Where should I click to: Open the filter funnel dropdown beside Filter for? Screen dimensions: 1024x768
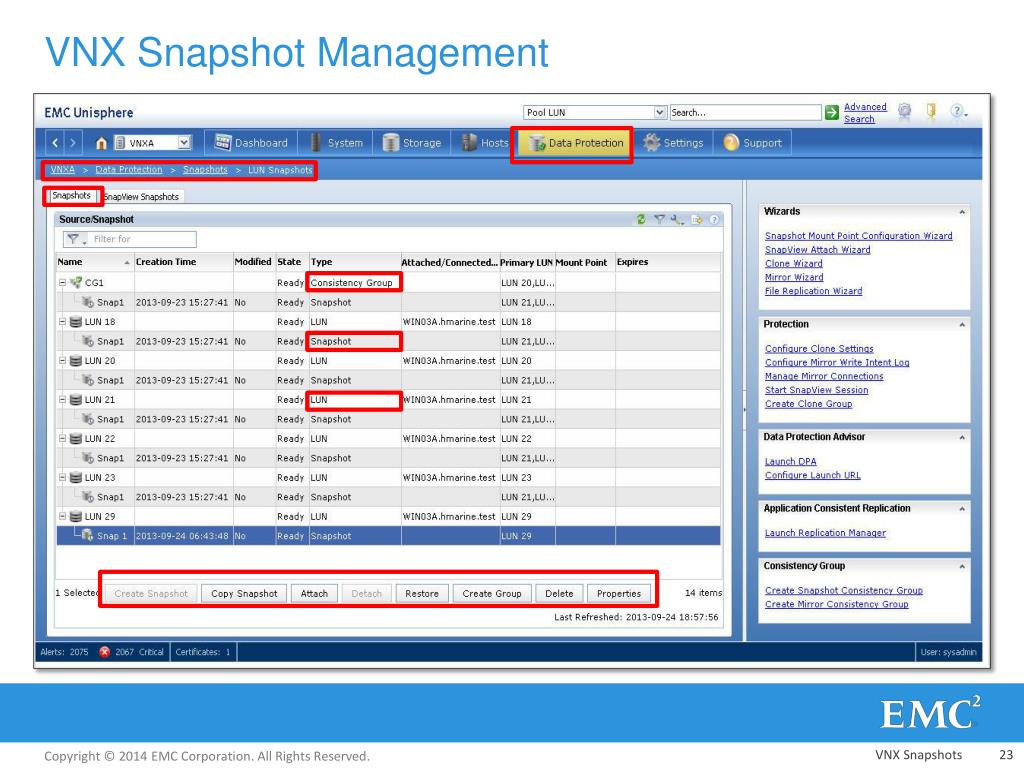[x=76, y=239]
